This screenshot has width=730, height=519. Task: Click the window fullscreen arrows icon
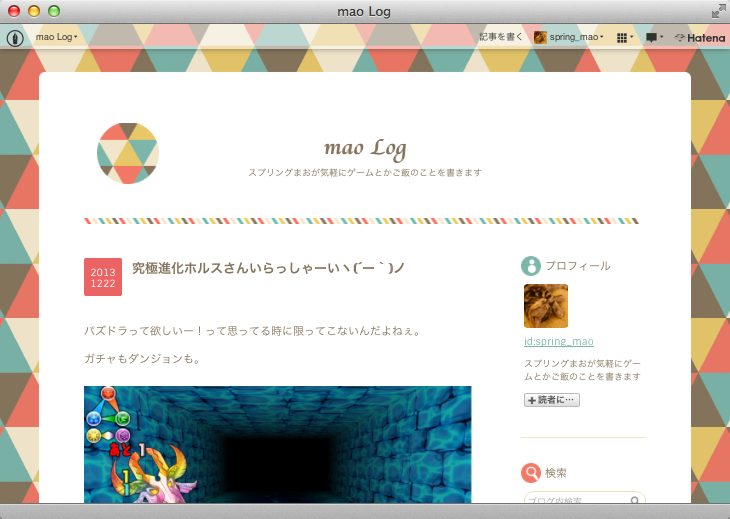(x=718, y=11)
